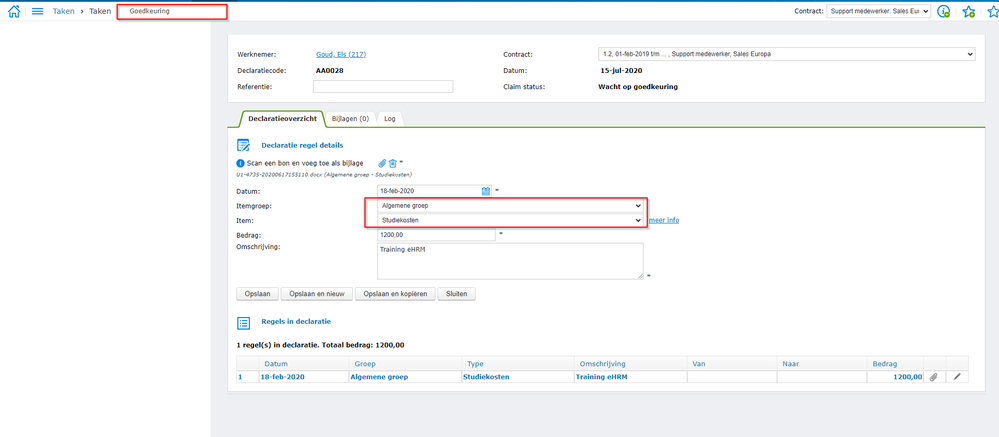Click the 'Goedkeuring' breadcrumb
The height and width of the screenshot is (437, 999).
click(x=149, y=11)
